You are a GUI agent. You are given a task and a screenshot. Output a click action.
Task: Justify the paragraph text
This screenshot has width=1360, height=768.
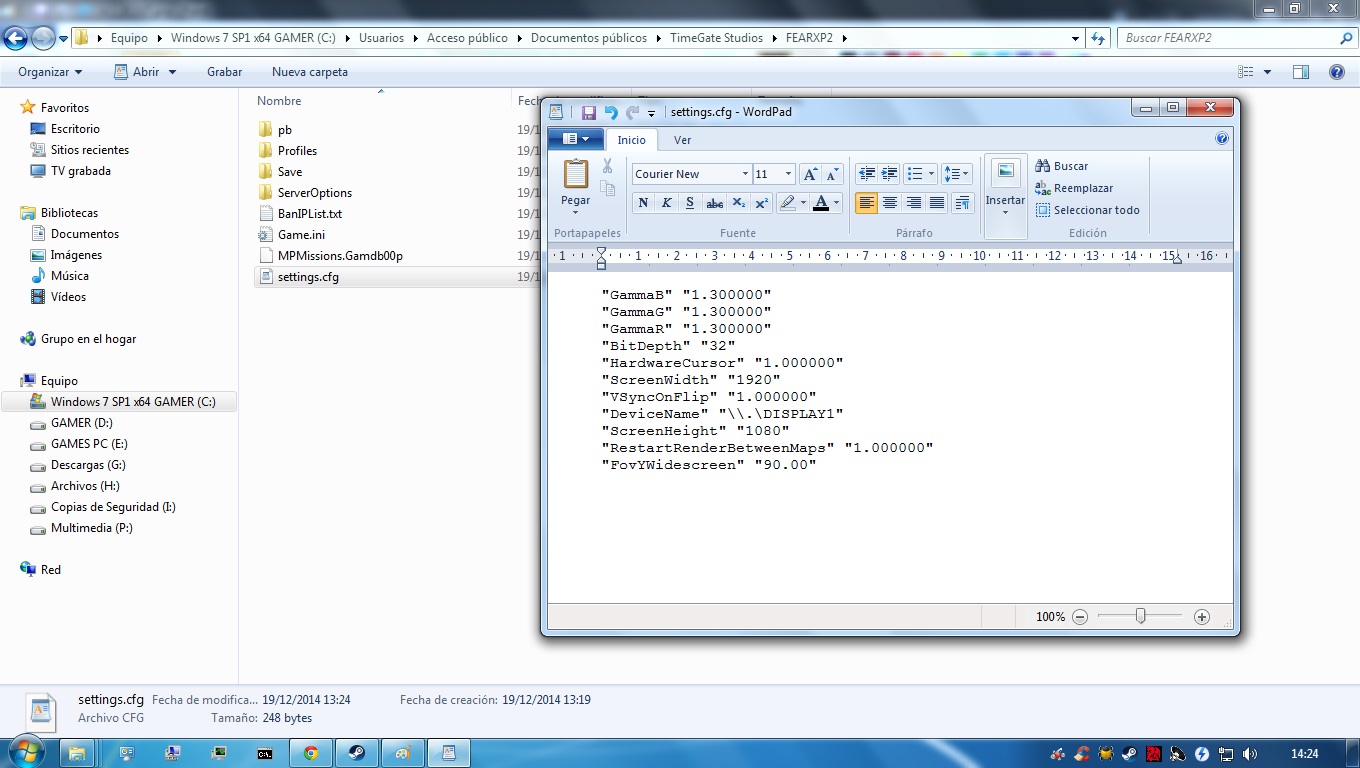click(936, 203)
